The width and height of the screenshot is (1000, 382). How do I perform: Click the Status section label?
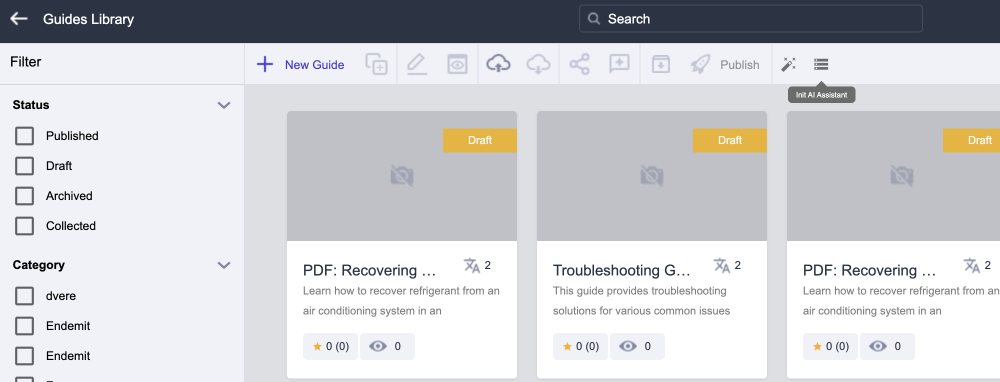(31, 105)
